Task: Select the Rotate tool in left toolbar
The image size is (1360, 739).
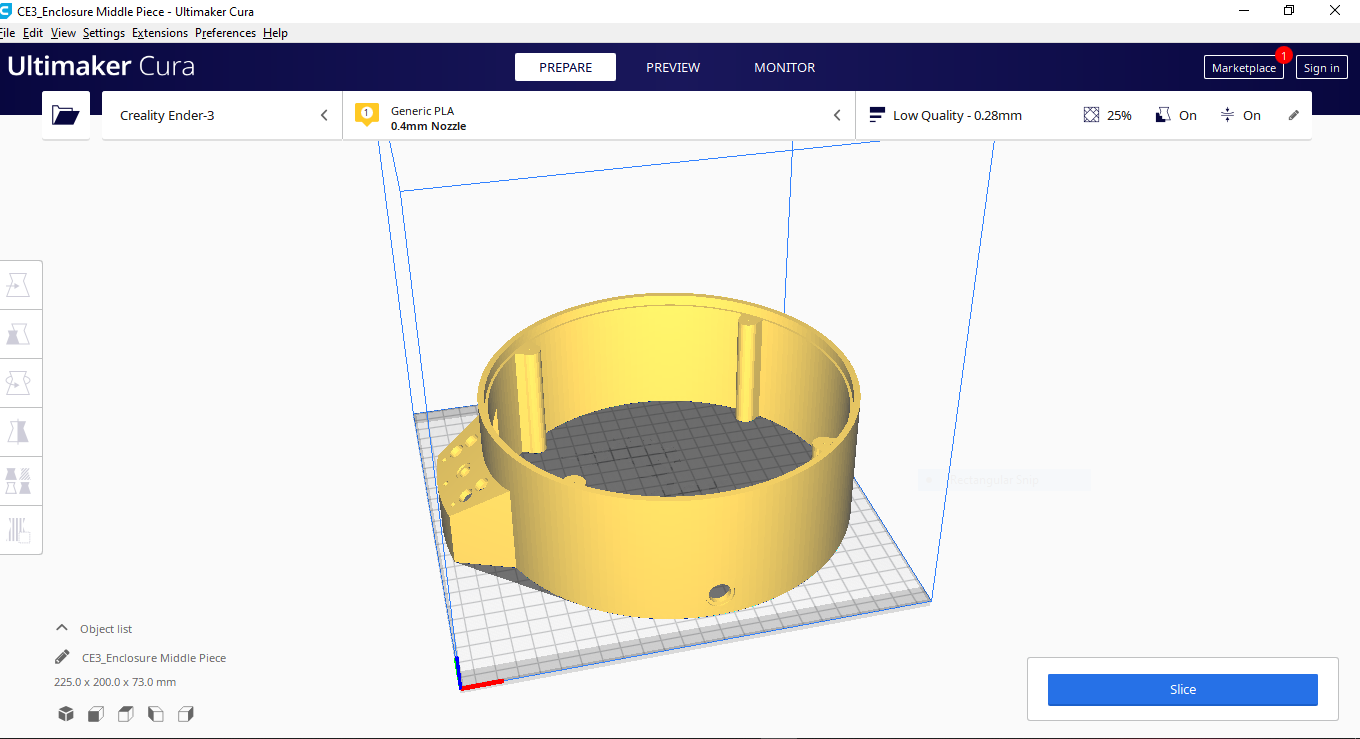Action: 19,383
